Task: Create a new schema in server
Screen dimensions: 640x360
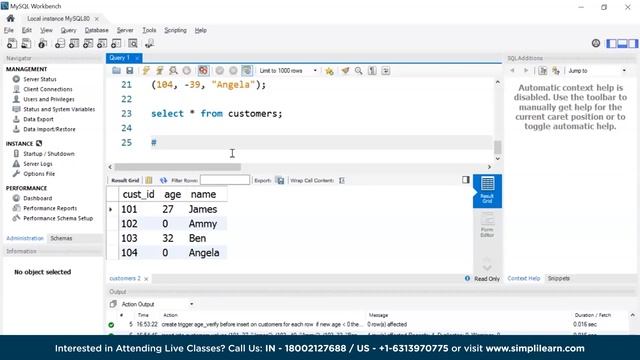Action: tap(60, 43)
